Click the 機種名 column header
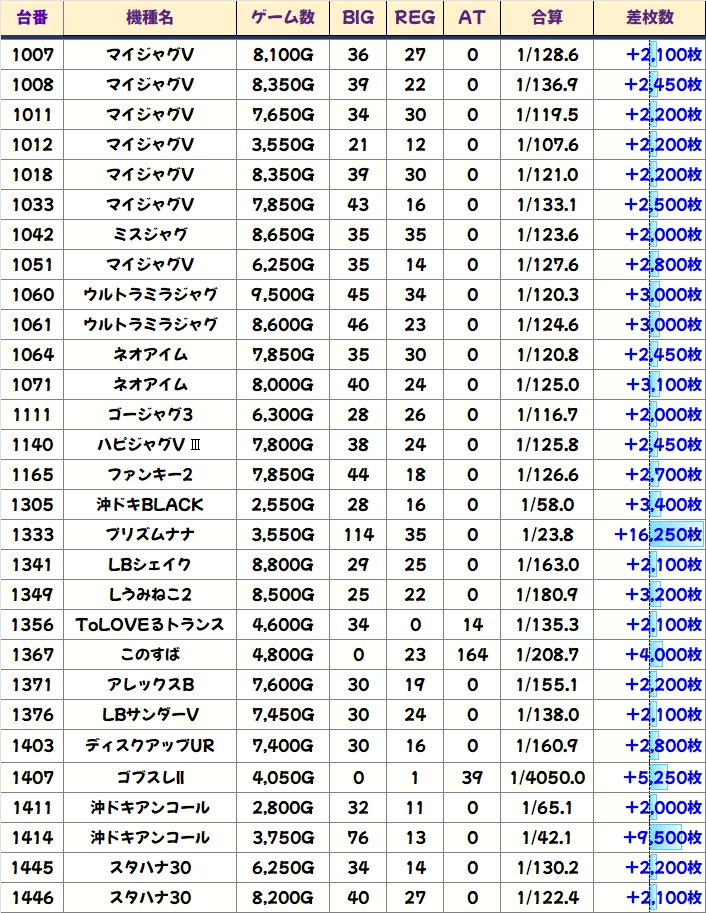706x913 pixels. pos(149,18)
